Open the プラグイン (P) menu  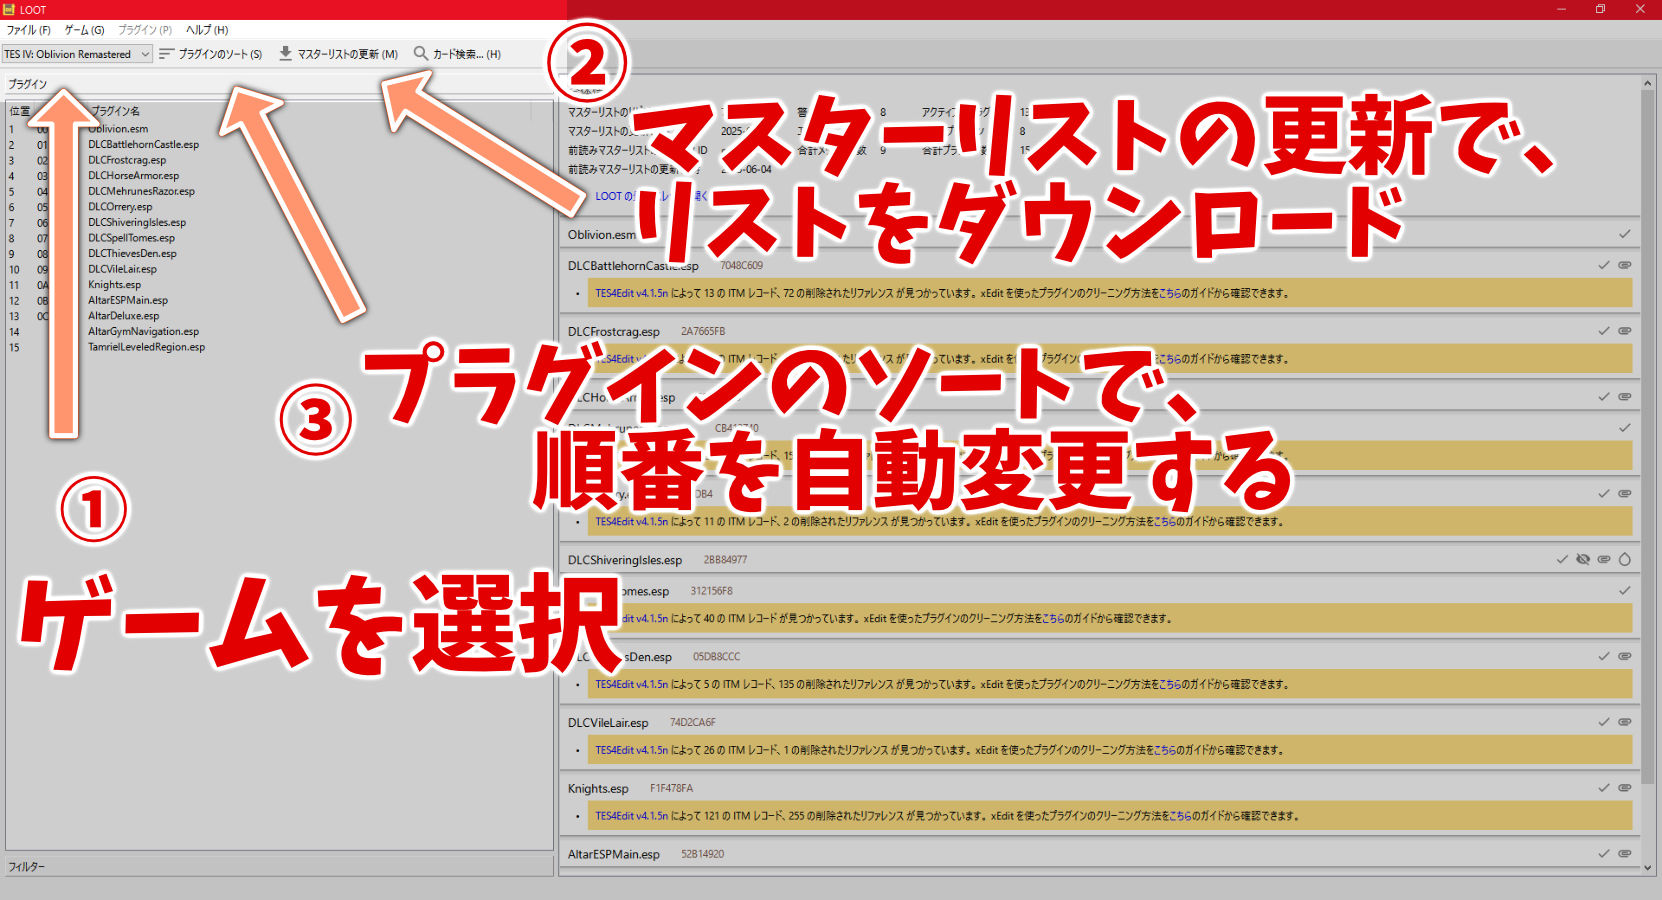pyautogui.click(x=145, y=30)
